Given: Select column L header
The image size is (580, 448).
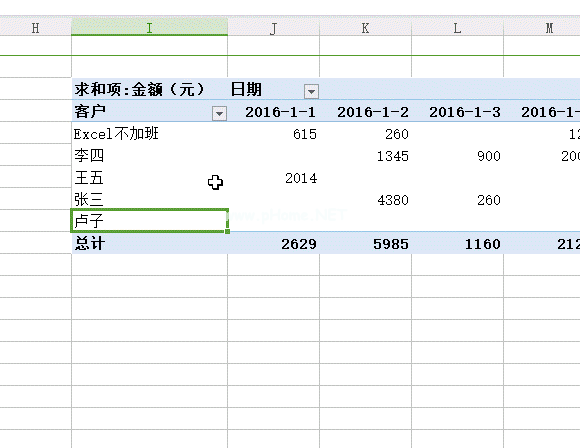Looking at the screenshot, I should 458,28.
